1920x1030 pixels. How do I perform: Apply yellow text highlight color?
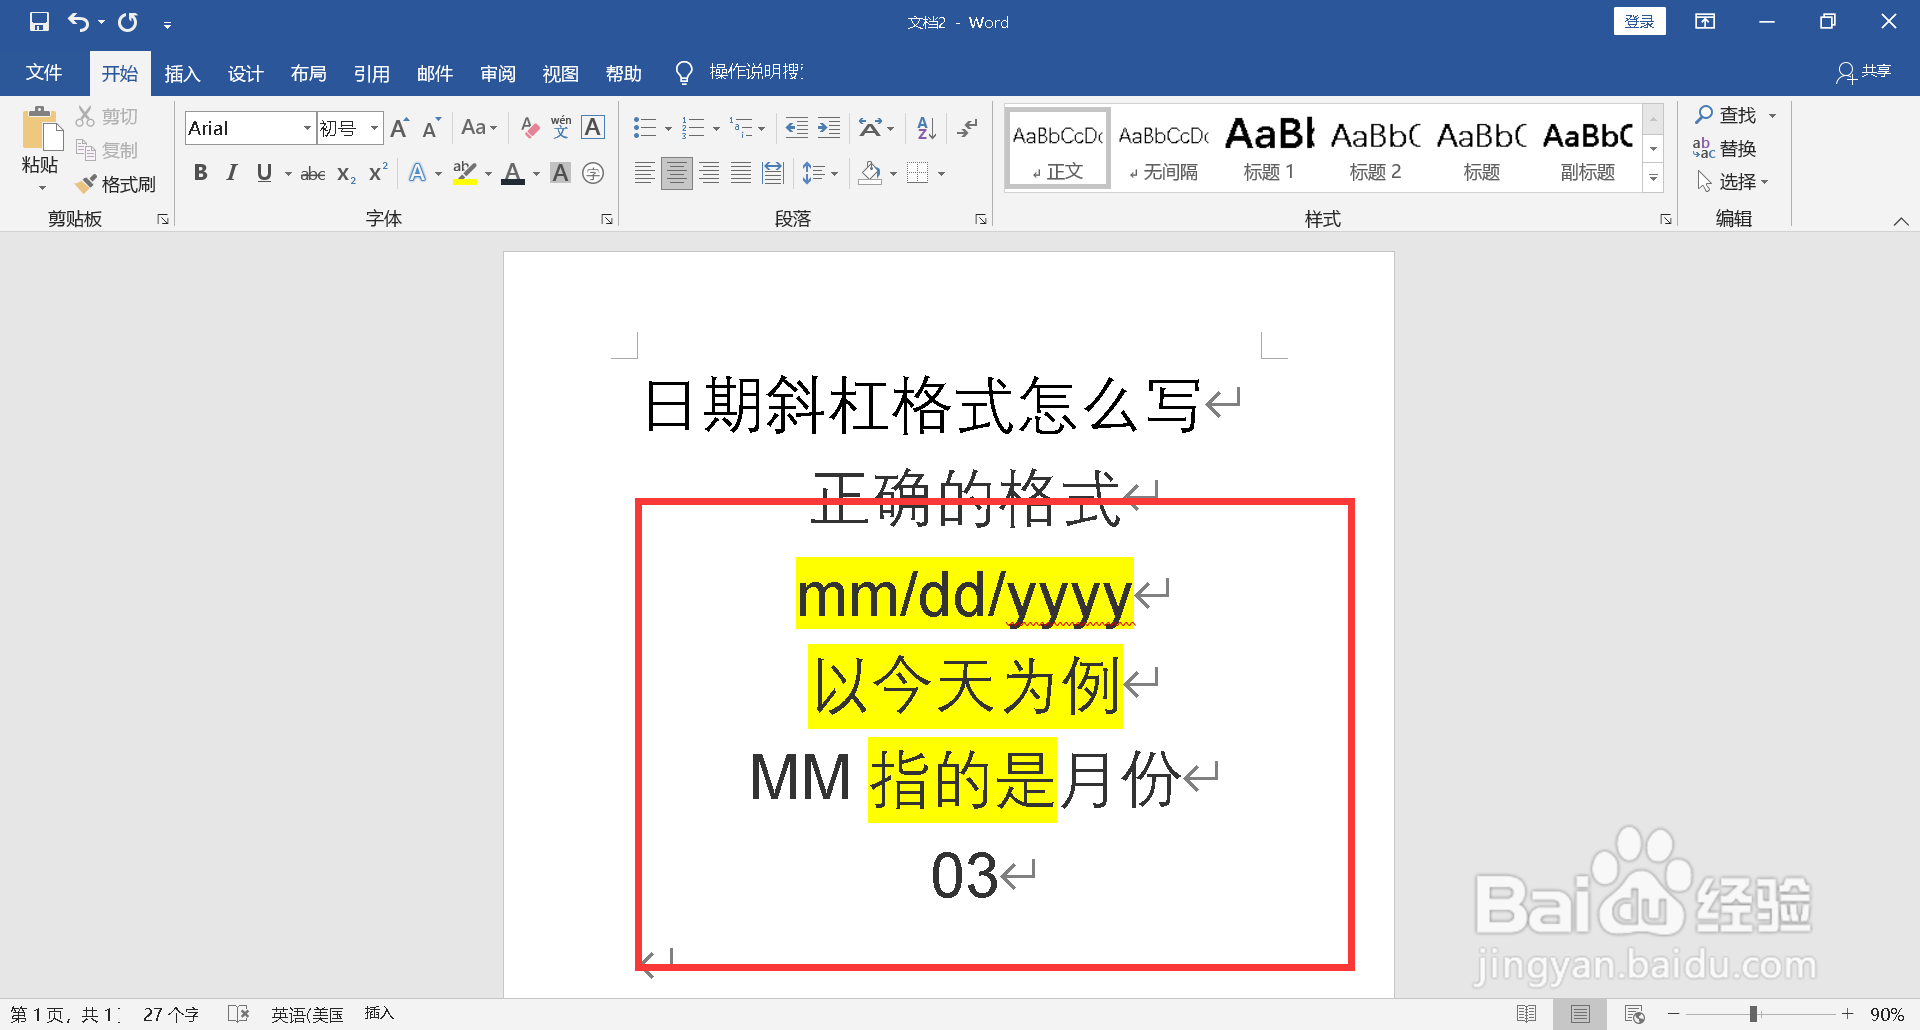pyautogui.click(x=465, y=173)
